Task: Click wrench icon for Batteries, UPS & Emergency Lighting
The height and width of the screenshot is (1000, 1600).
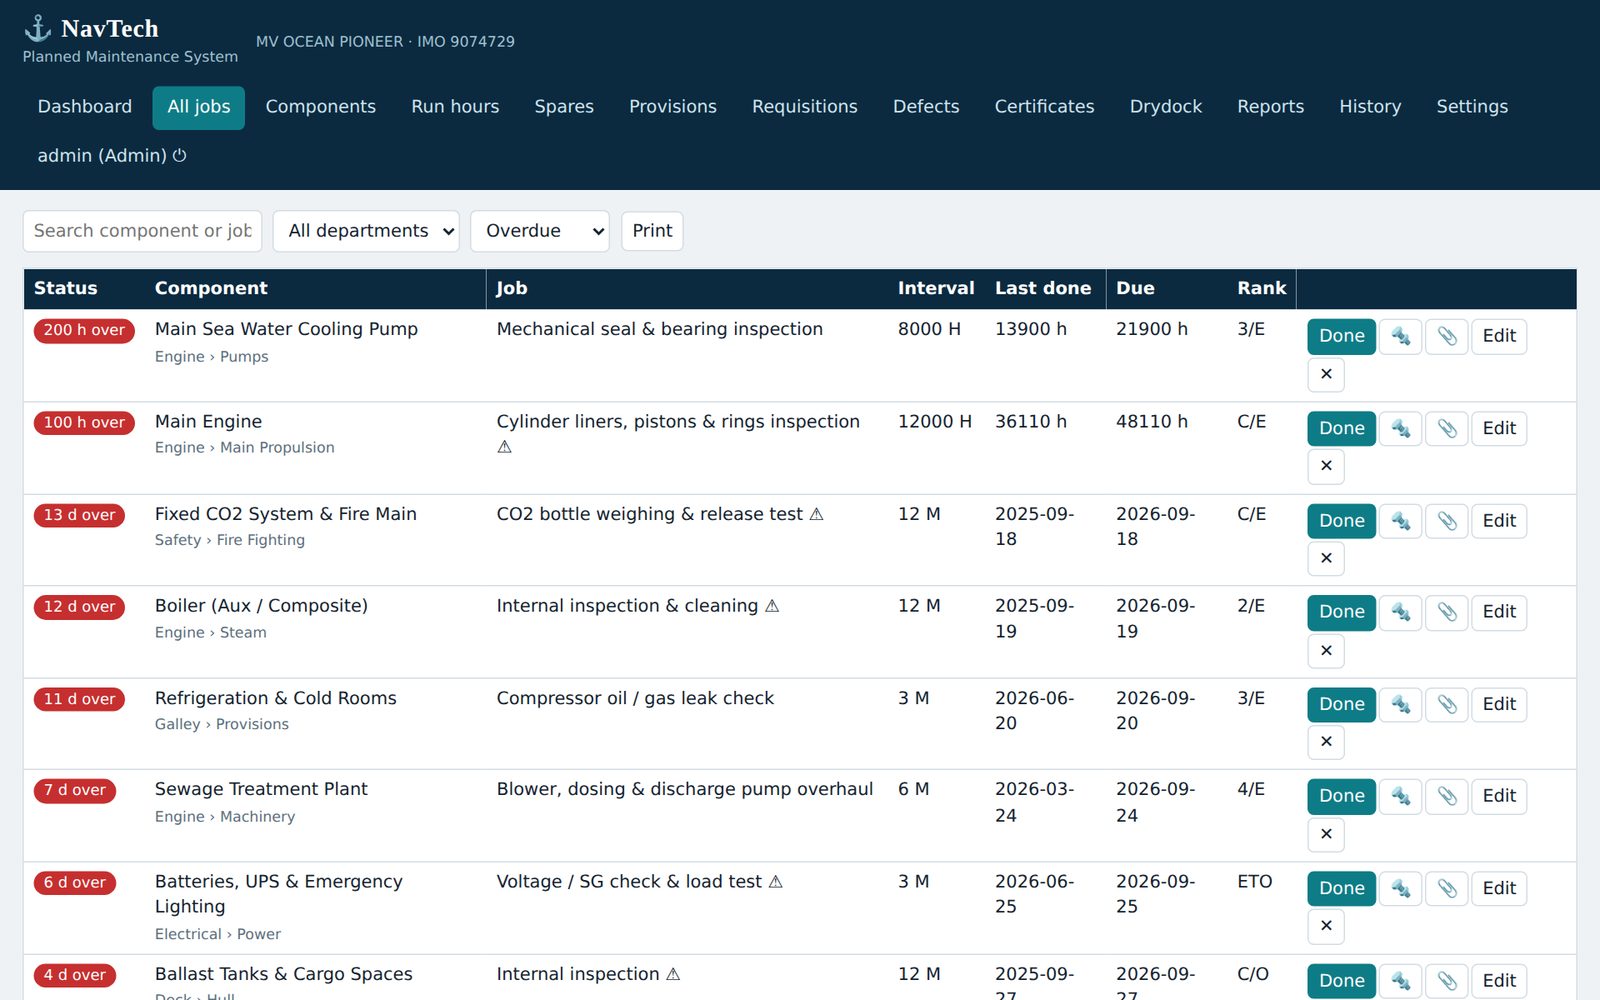Action: coord(1400,888)
